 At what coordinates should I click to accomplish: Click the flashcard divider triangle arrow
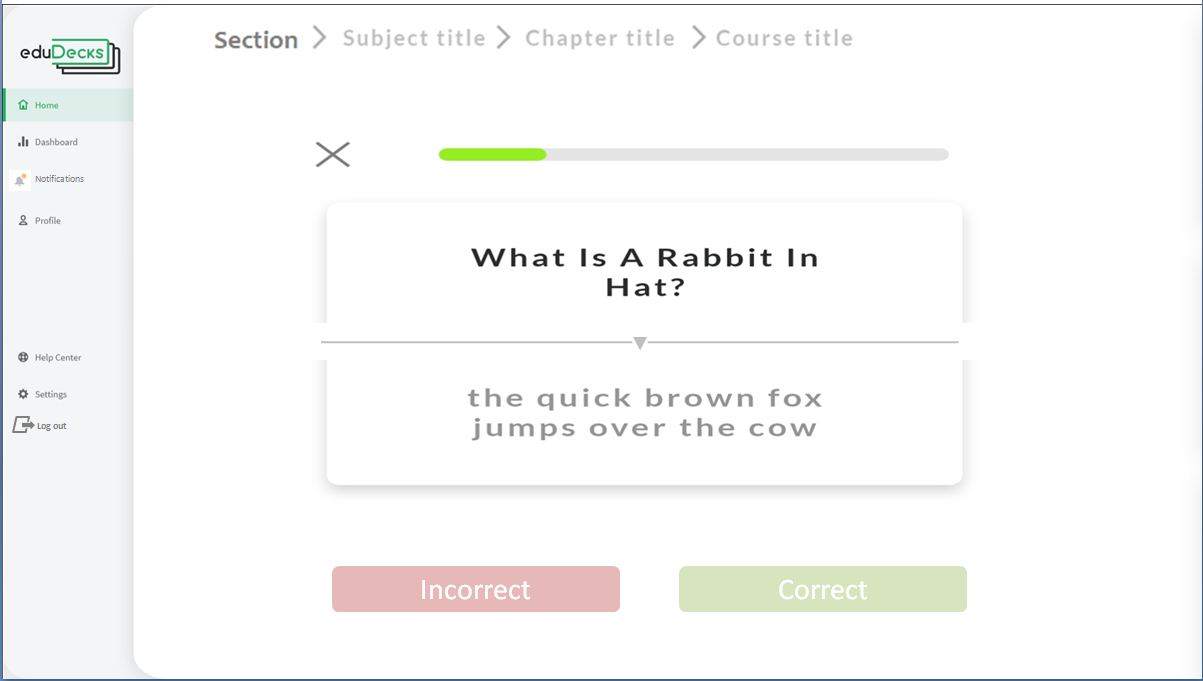point(640,343)
